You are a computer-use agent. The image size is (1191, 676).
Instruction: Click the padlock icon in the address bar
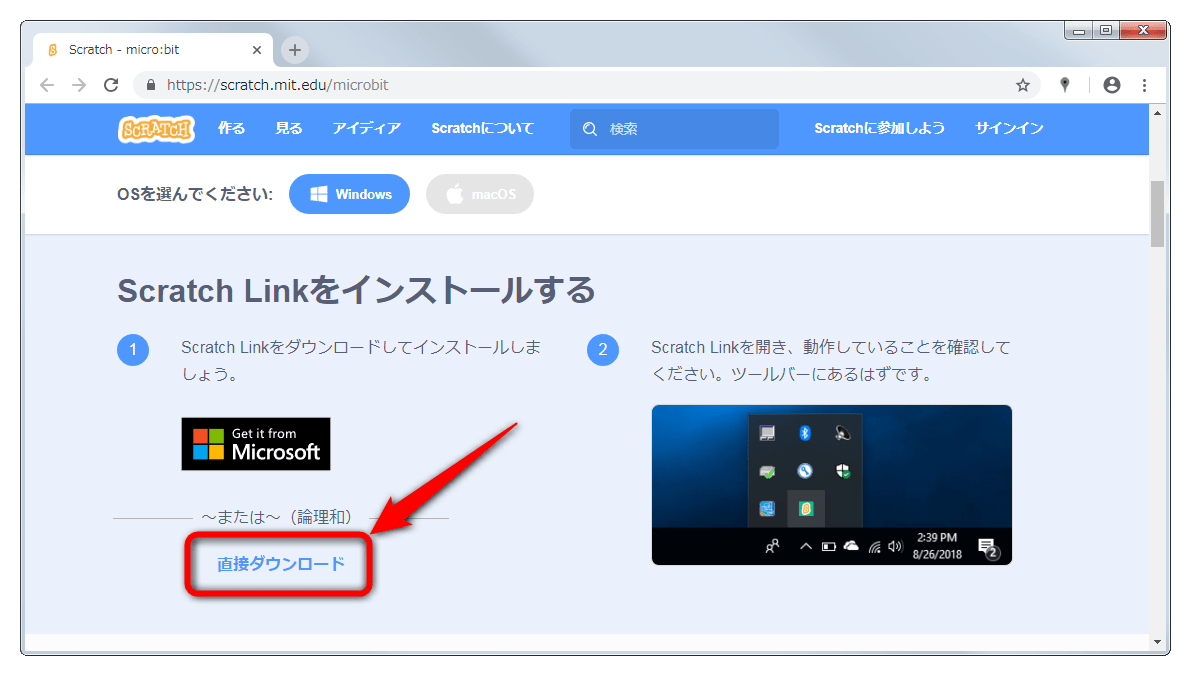150,86
